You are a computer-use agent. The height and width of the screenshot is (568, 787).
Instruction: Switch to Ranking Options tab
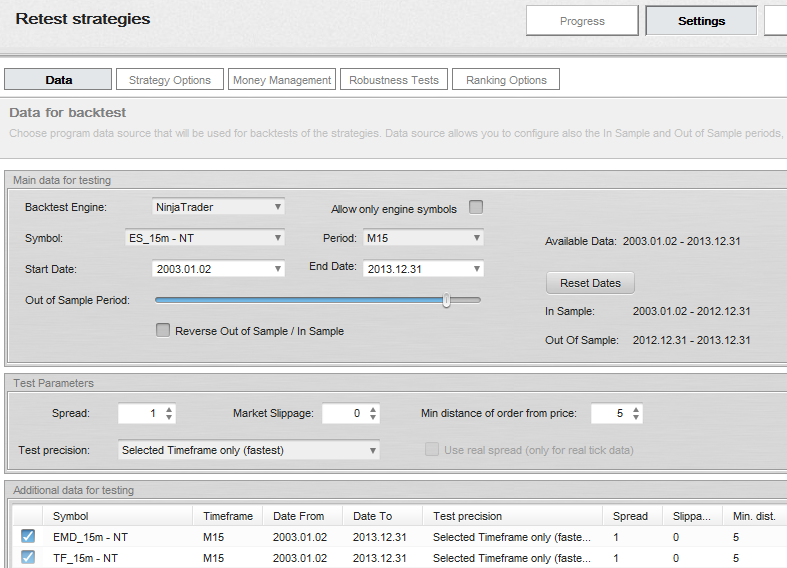506,80
